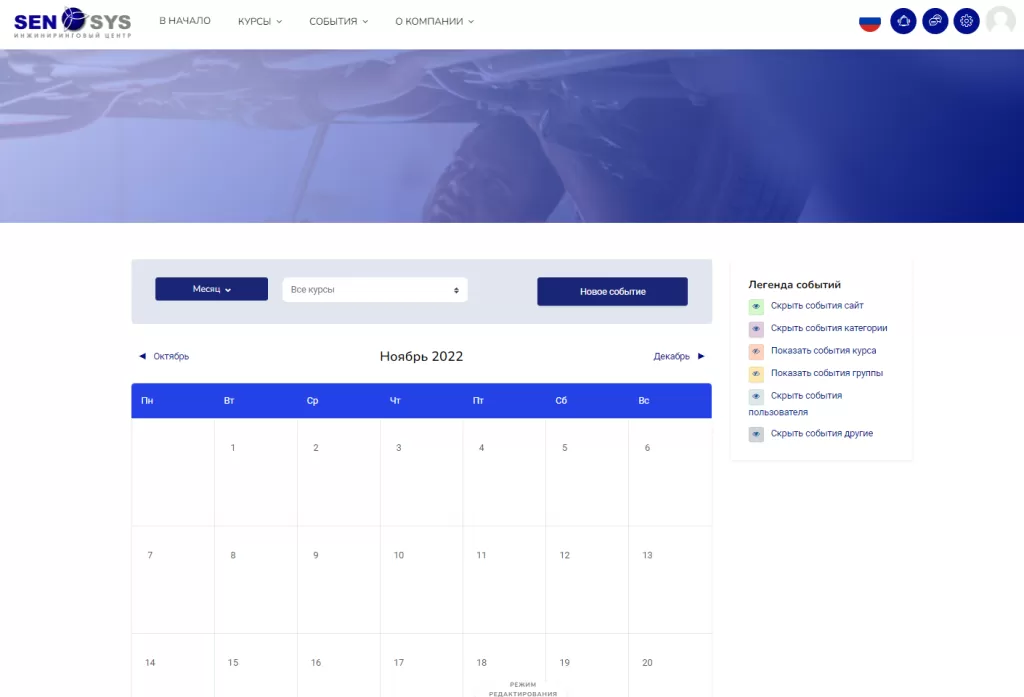Select day 5 in the calendar
The width and height of the screenshot is (1024, 697).
point(564,447)
